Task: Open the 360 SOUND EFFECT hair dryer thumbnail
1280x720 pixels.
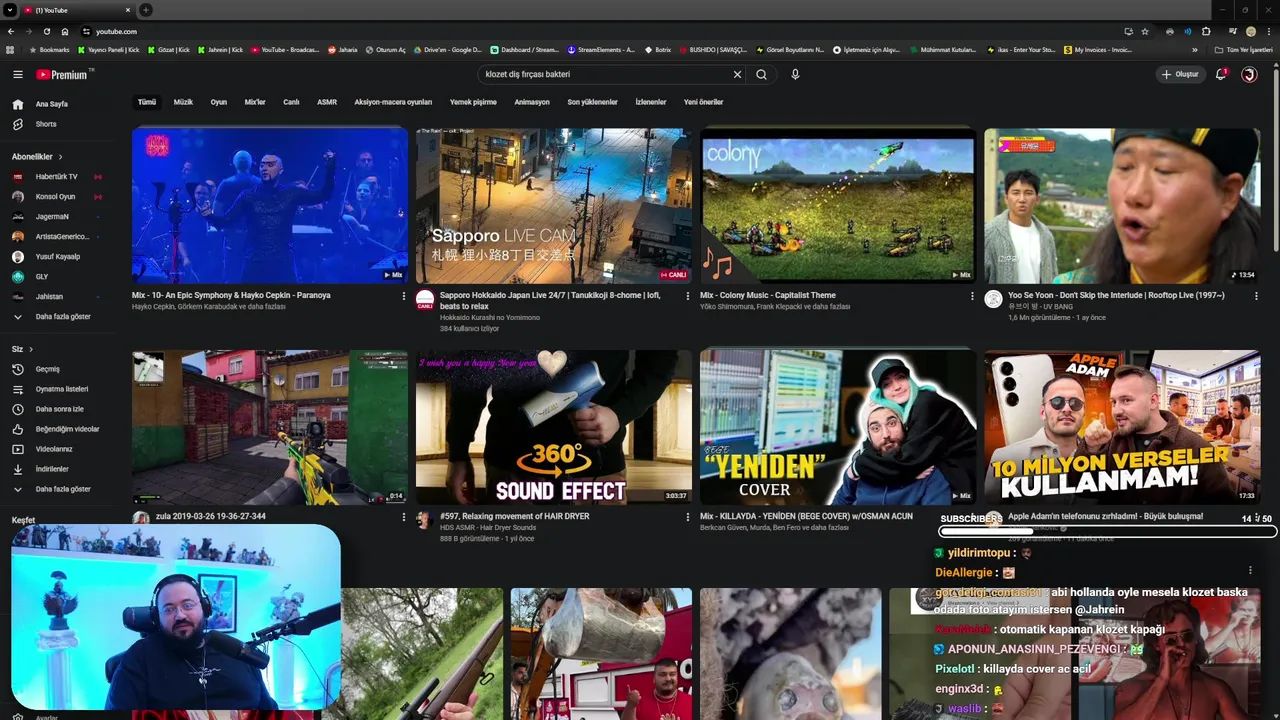Action: click(554, 427)
